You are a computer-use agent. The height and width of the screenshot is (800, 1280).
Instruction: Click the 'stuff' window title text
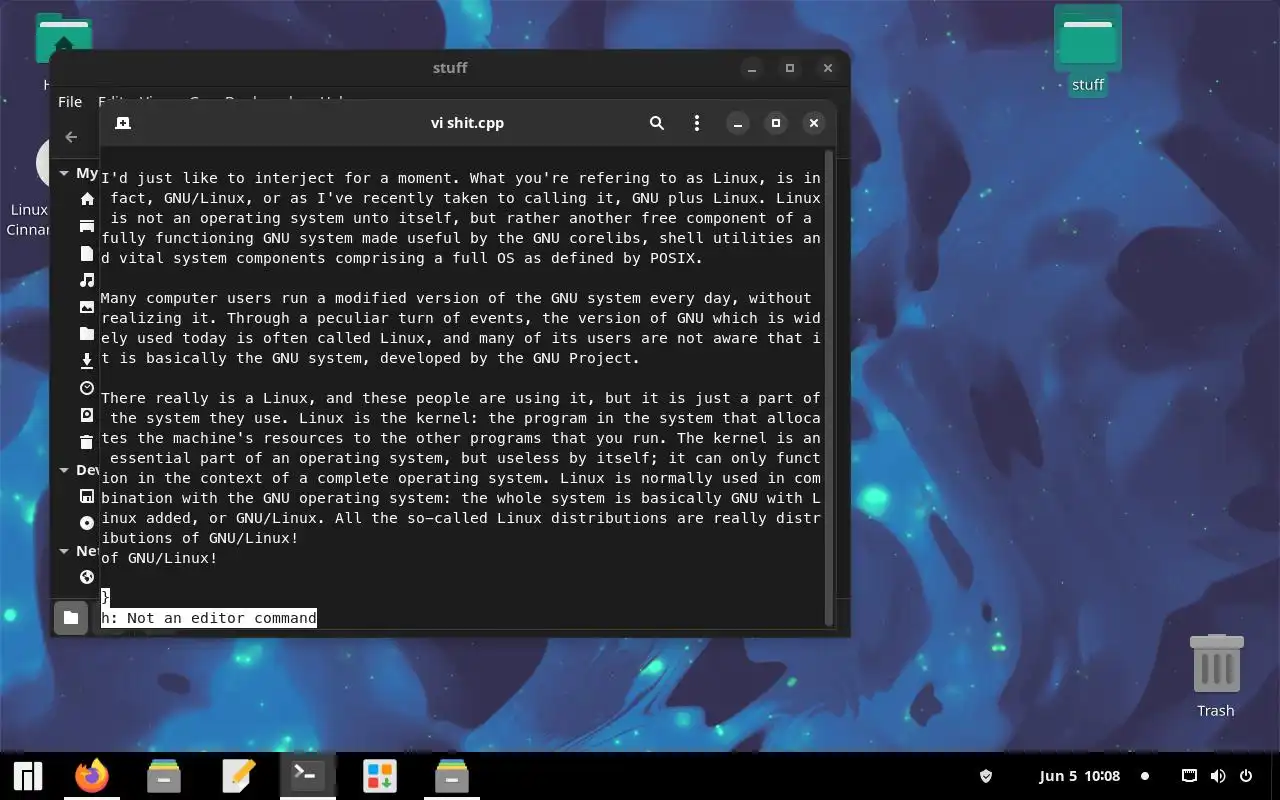(450, 68)
